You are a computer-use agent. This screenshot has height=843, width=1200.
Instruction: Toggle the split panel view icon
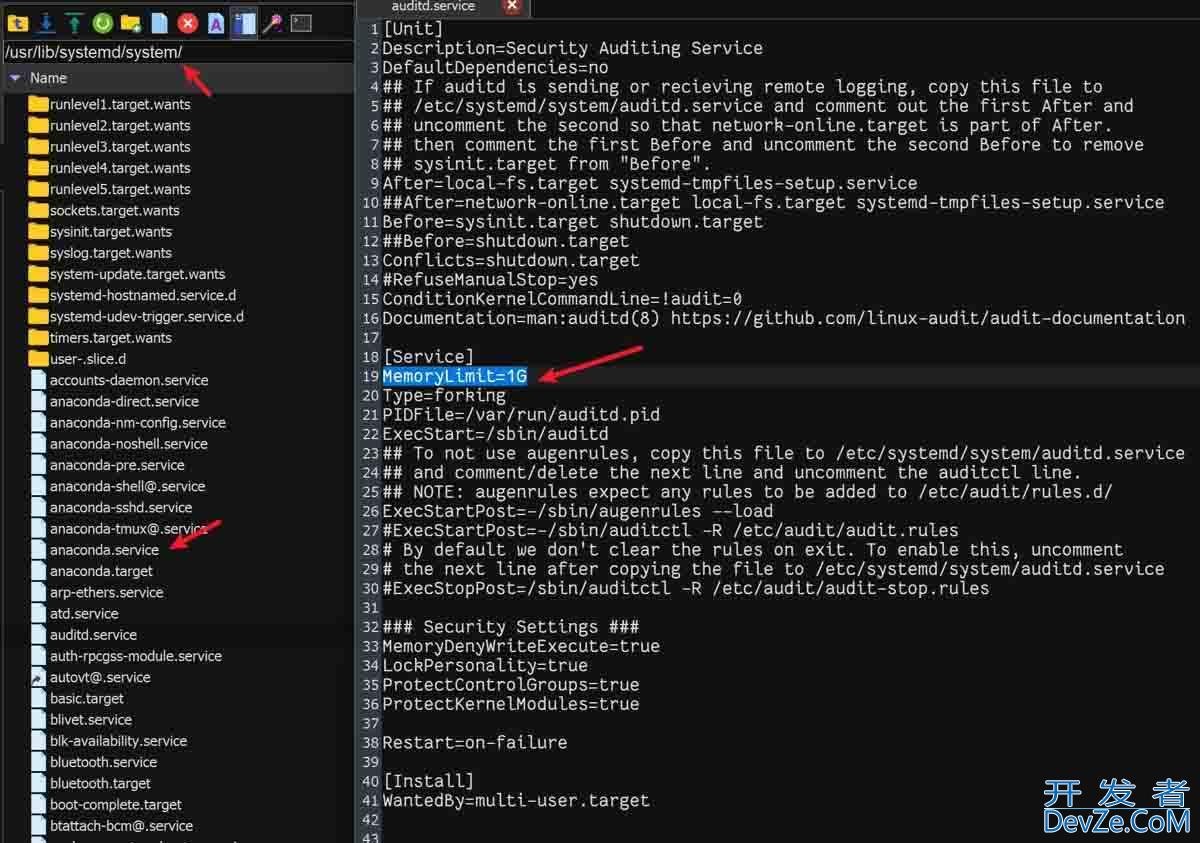coord(244,22)
